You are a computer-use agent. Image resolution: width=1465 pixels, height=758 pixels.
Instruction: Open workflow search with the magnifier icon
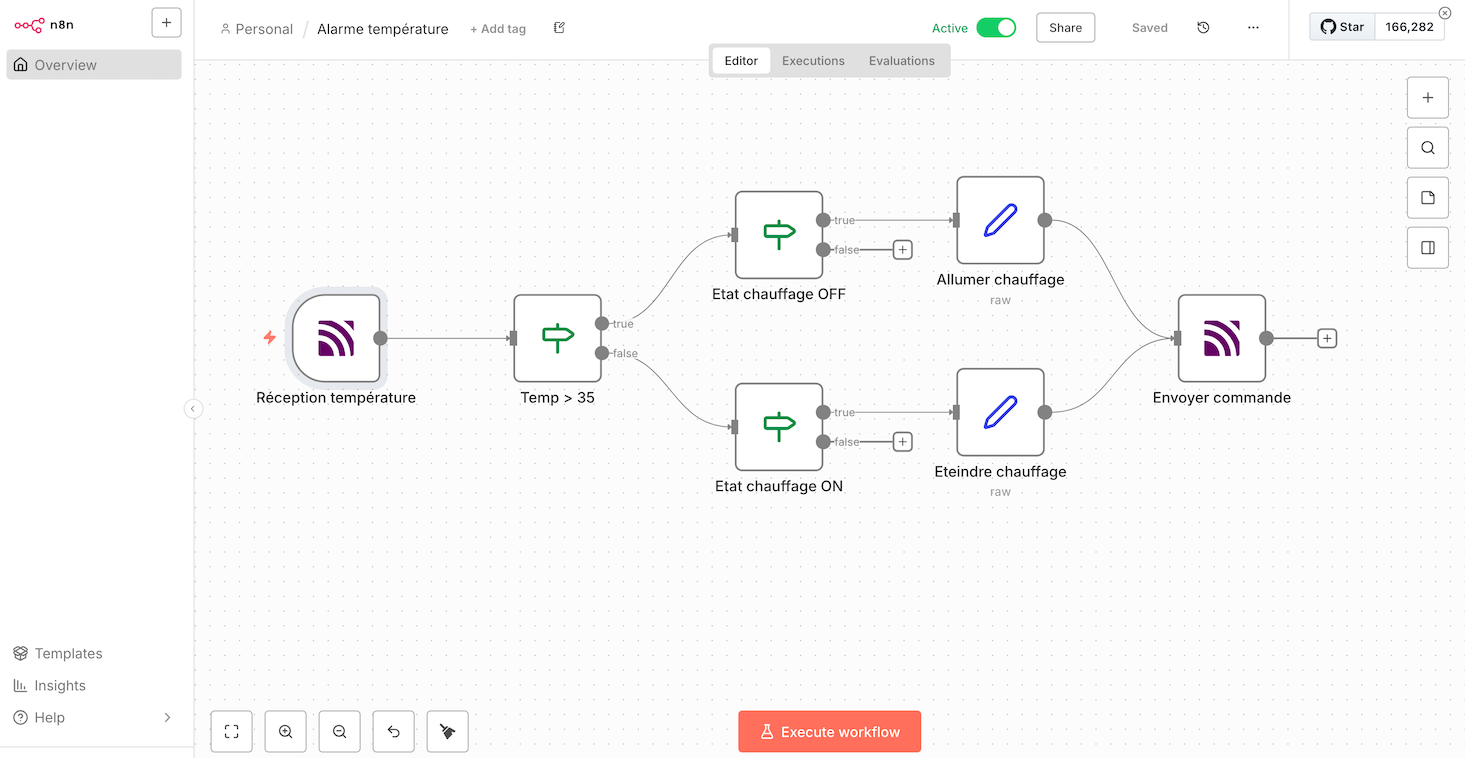(x=1427, y=147)
